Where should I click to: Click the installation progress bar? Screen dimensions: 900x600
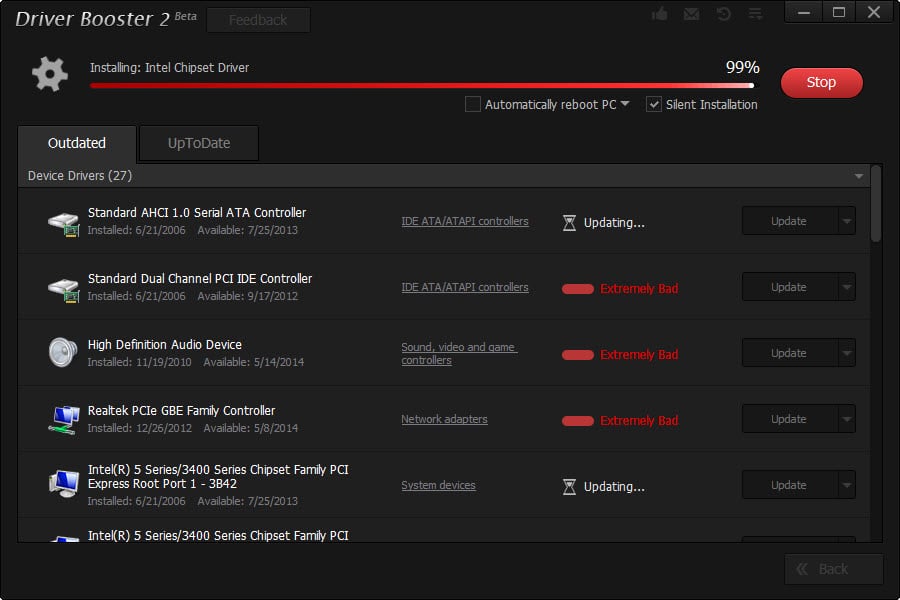(x=420, y=86)
